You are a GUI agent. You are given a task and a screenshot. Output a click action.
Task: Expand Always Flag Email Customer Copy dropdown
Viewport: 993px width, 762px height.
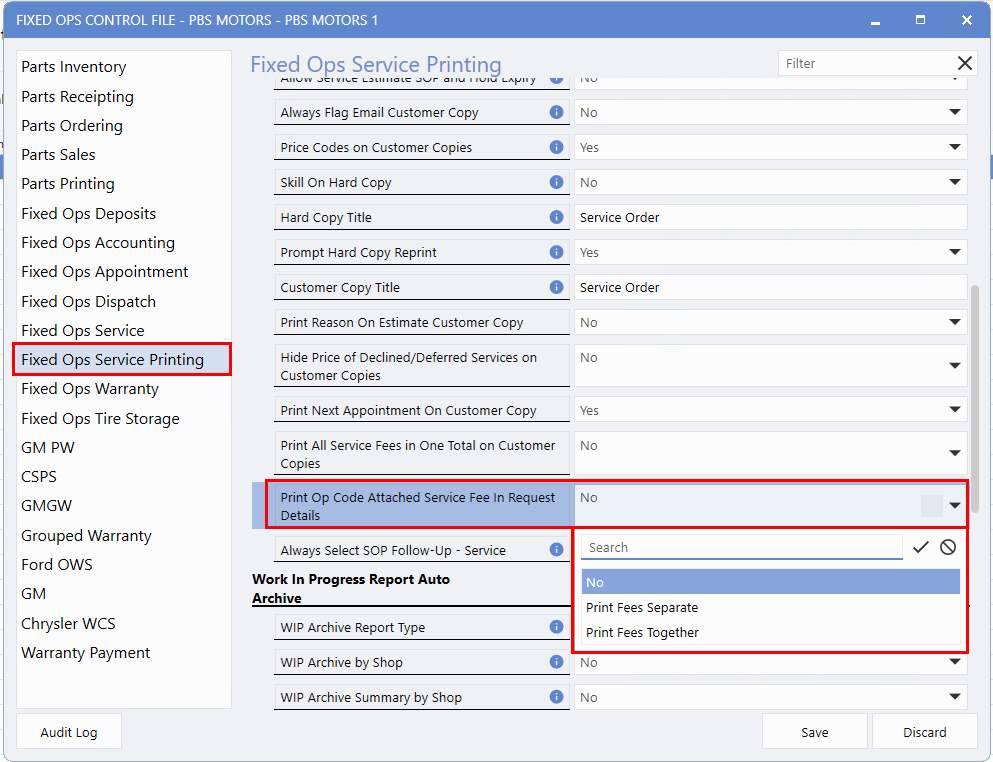tap(954, 113)
